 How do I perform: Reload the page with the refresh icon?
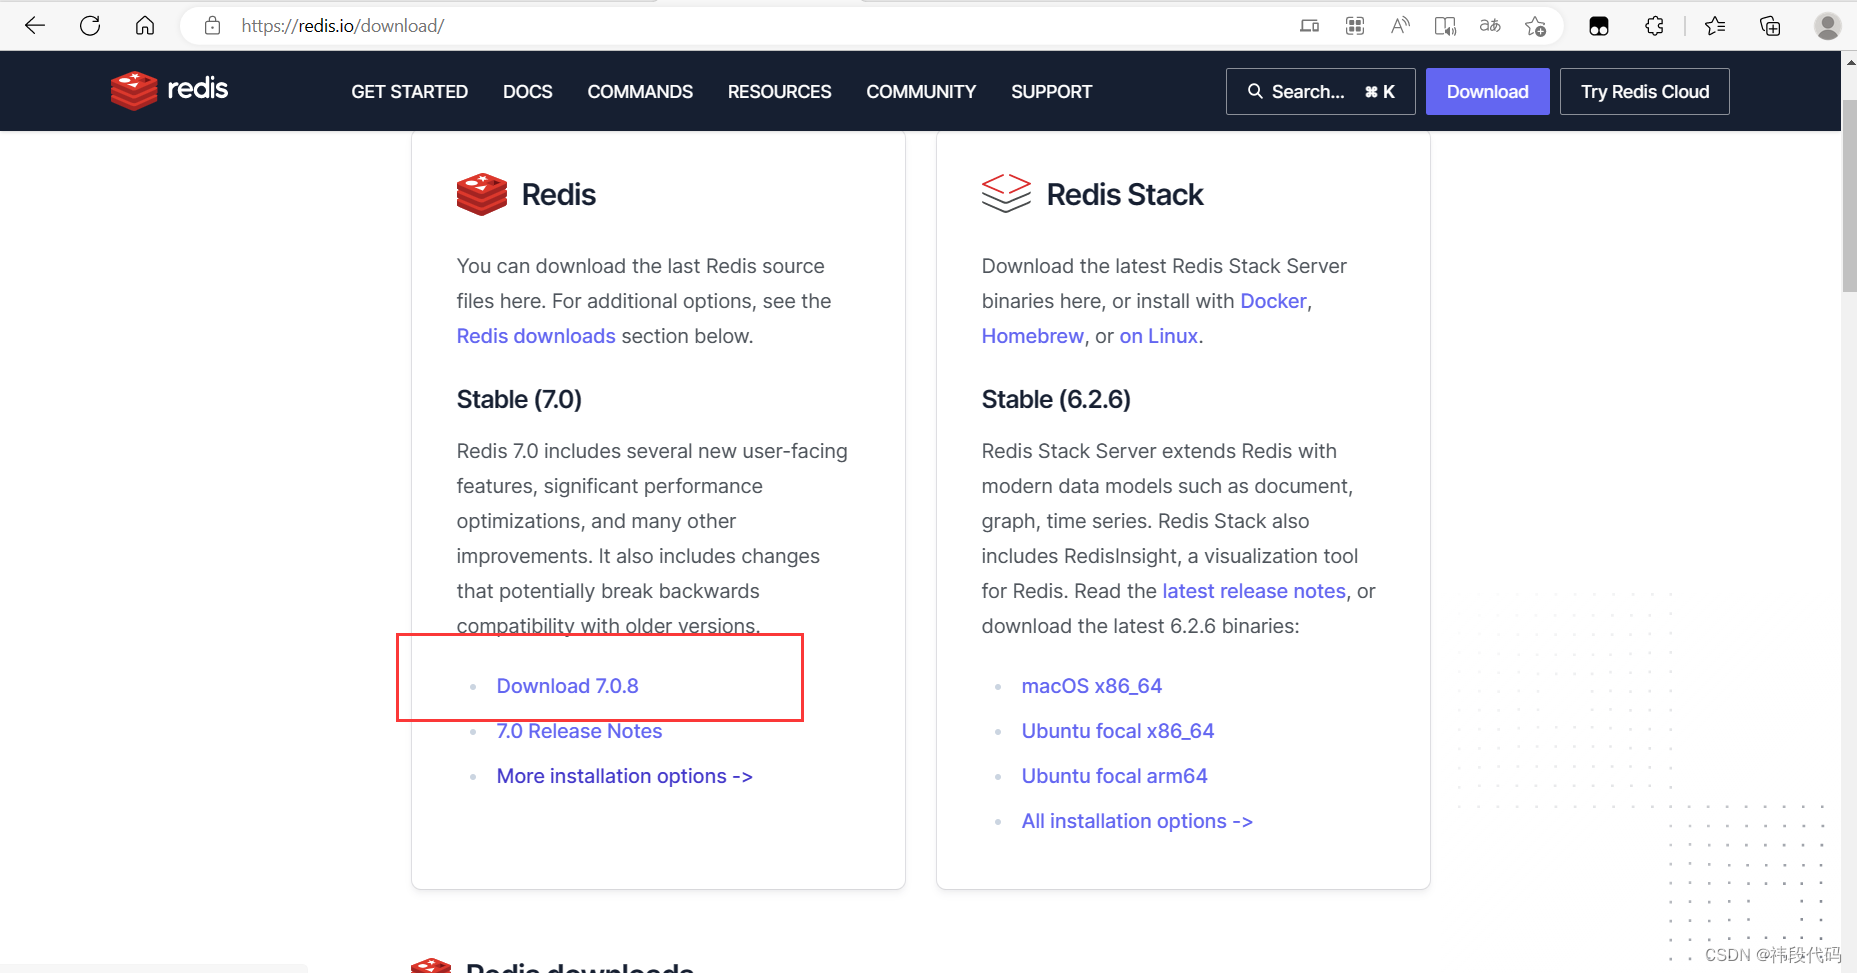(x=90, y=25)
